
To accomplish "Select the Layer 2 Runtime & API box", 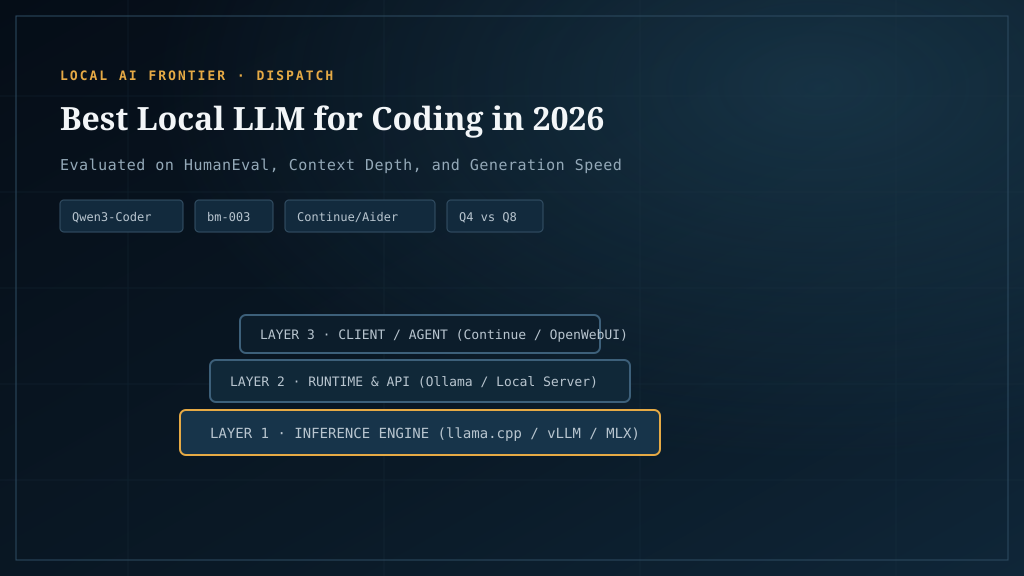I will (420, 381).
